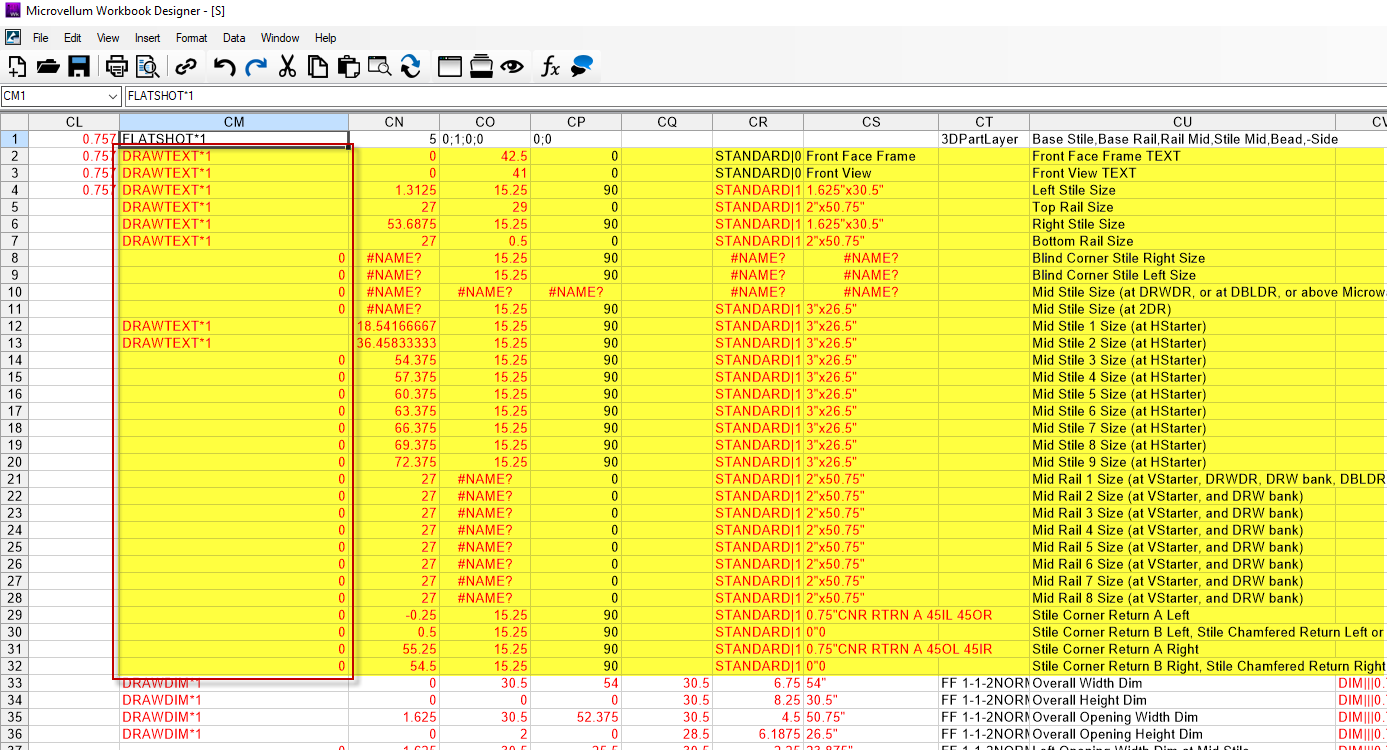Click the formula bar showing FLATSHOT*1
The height and width of the screenshot is (750, 1387).
755,96
